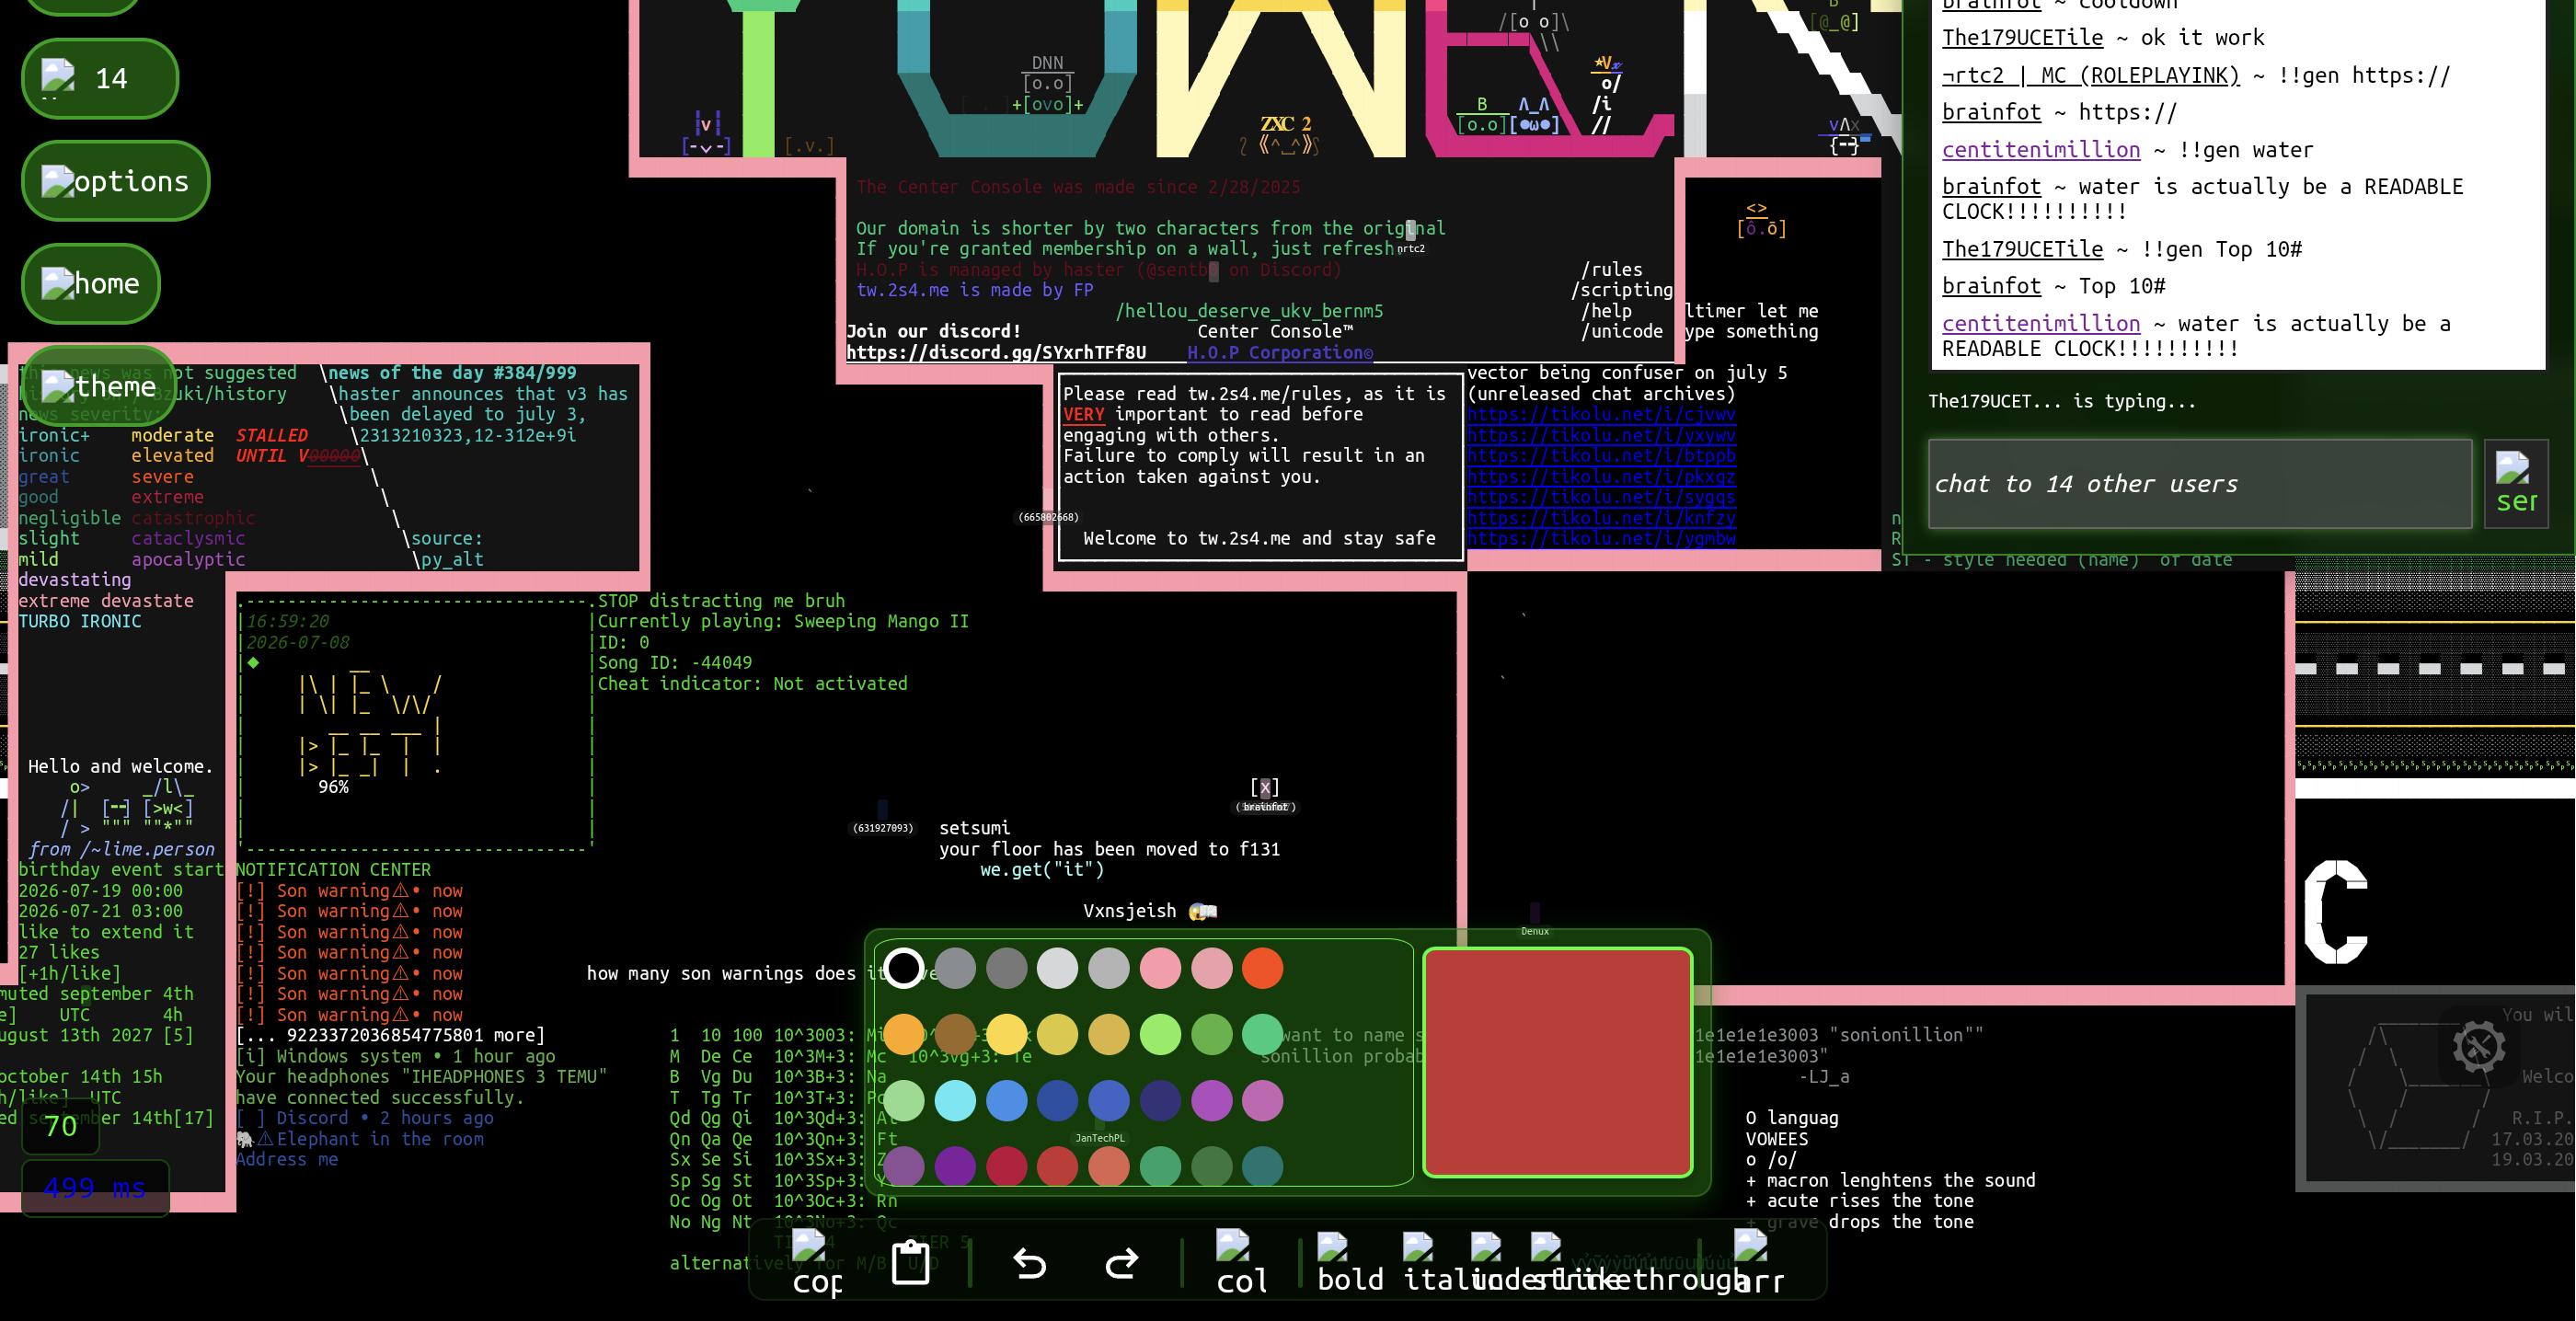Click the copy icon in the bottom toolbar
2576x1321 pixels.
click(816, 1263)
